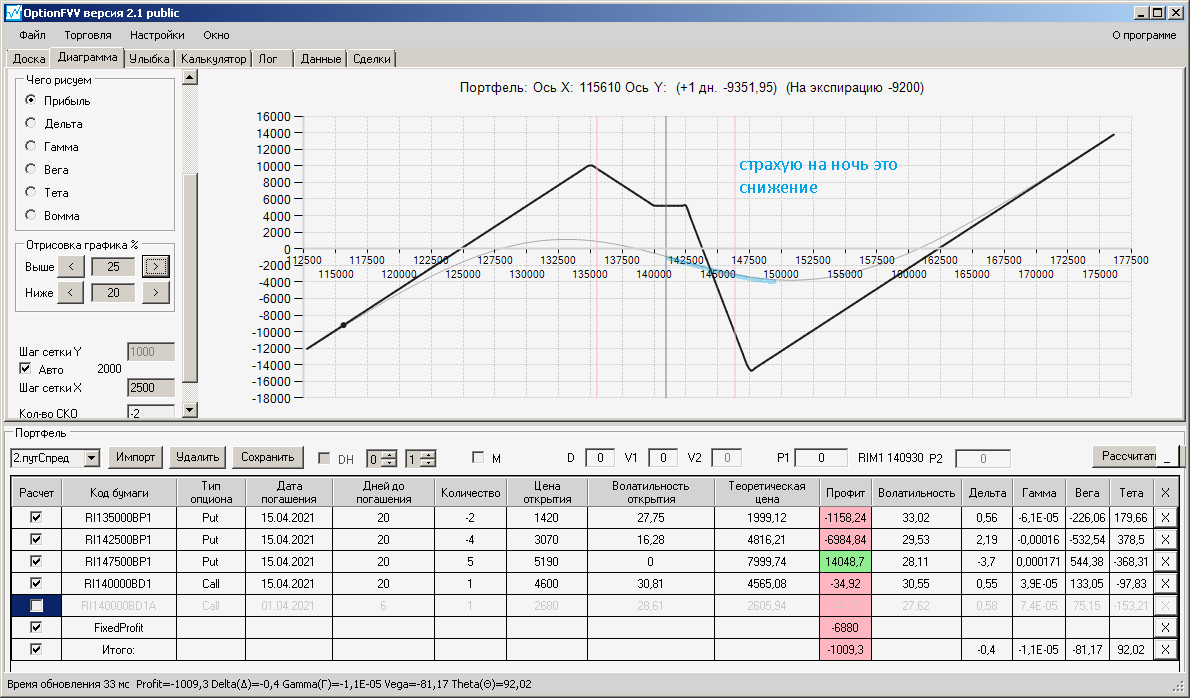Viewport: 1190px width, 698px height.
Task: Delete the RI147500BP1 row with its X
Action: point(1165,561)
